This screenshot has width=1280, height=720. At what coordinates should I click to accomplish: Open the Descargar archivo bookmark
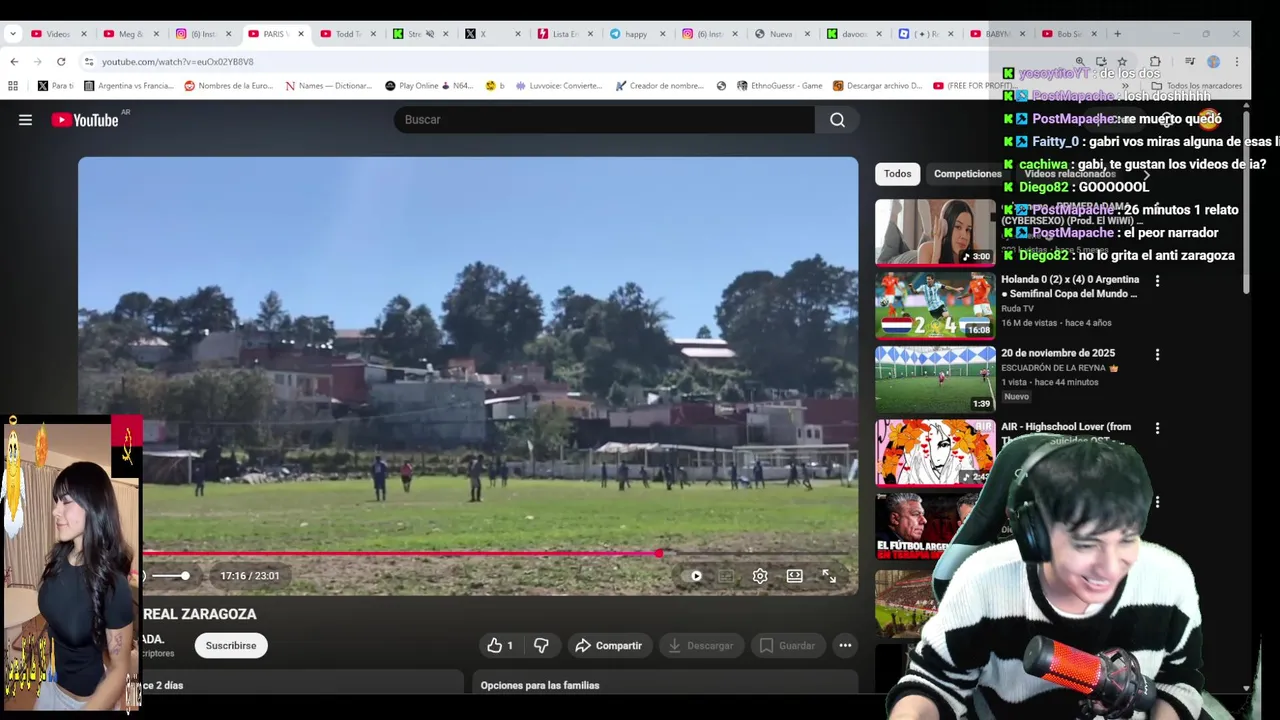click(x=878, y=86)
